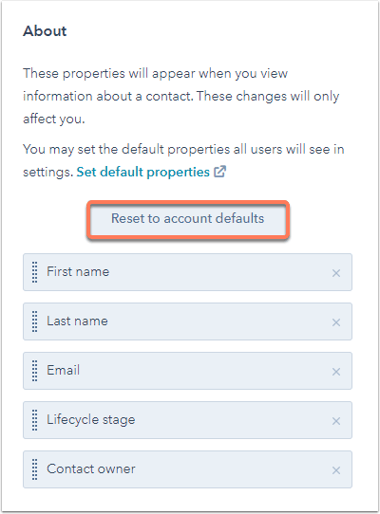This screenshot has height=514, width=380.
Task: Select the First name property row
Action: tap(188, 272)
